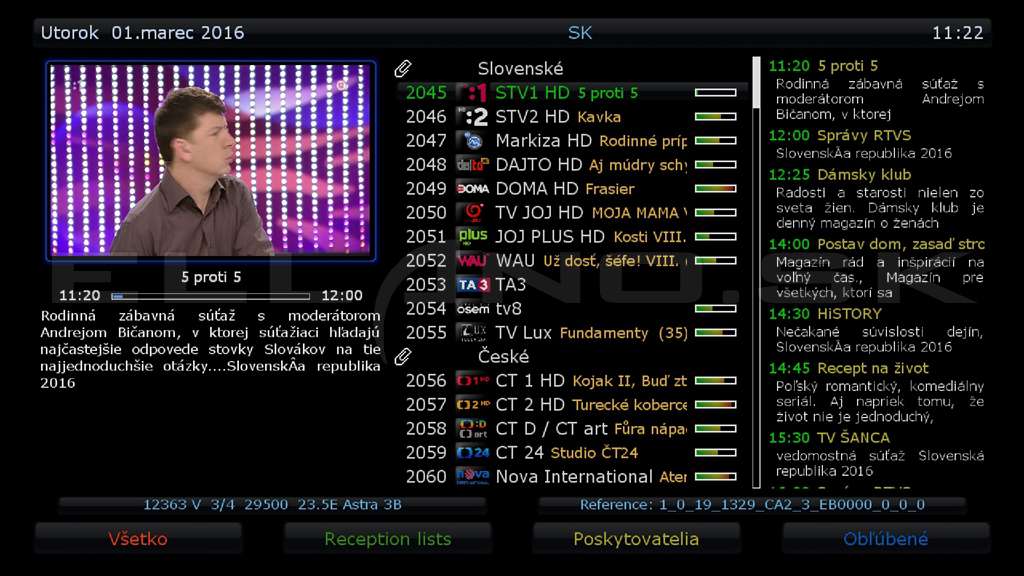The width and height of the screenshot is (1024, 576).
Task: Select channel 2052 WAU
Action: coord(571,261)
